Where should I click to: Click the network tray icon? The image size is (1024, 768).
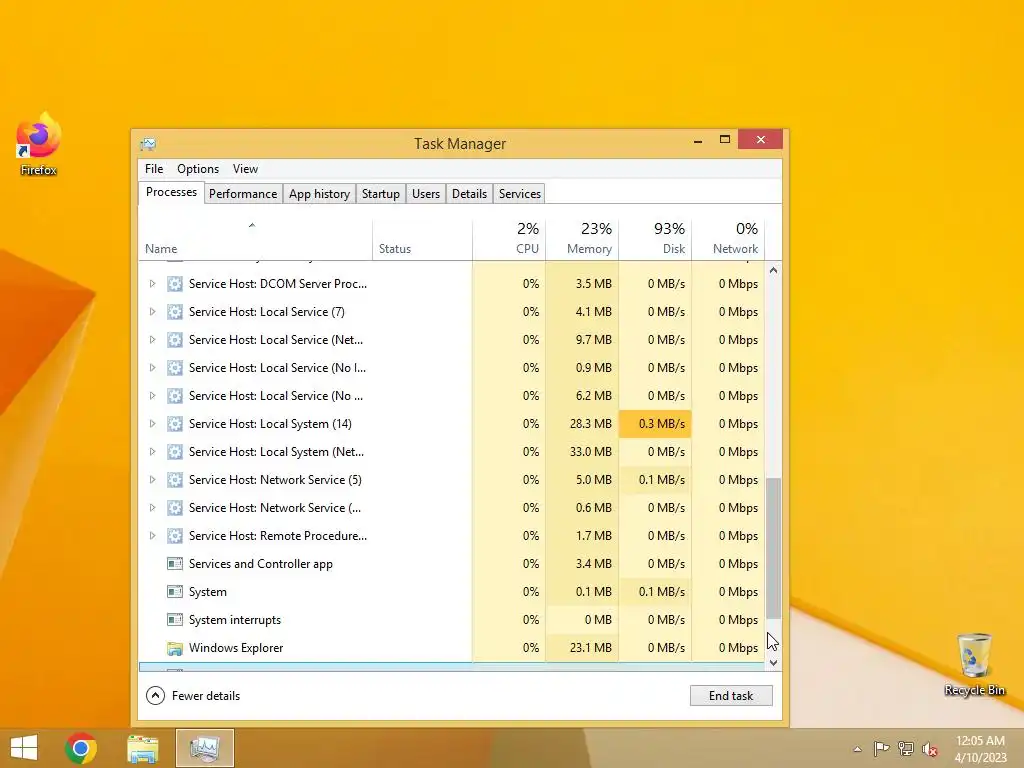click(x=906, y=748)
